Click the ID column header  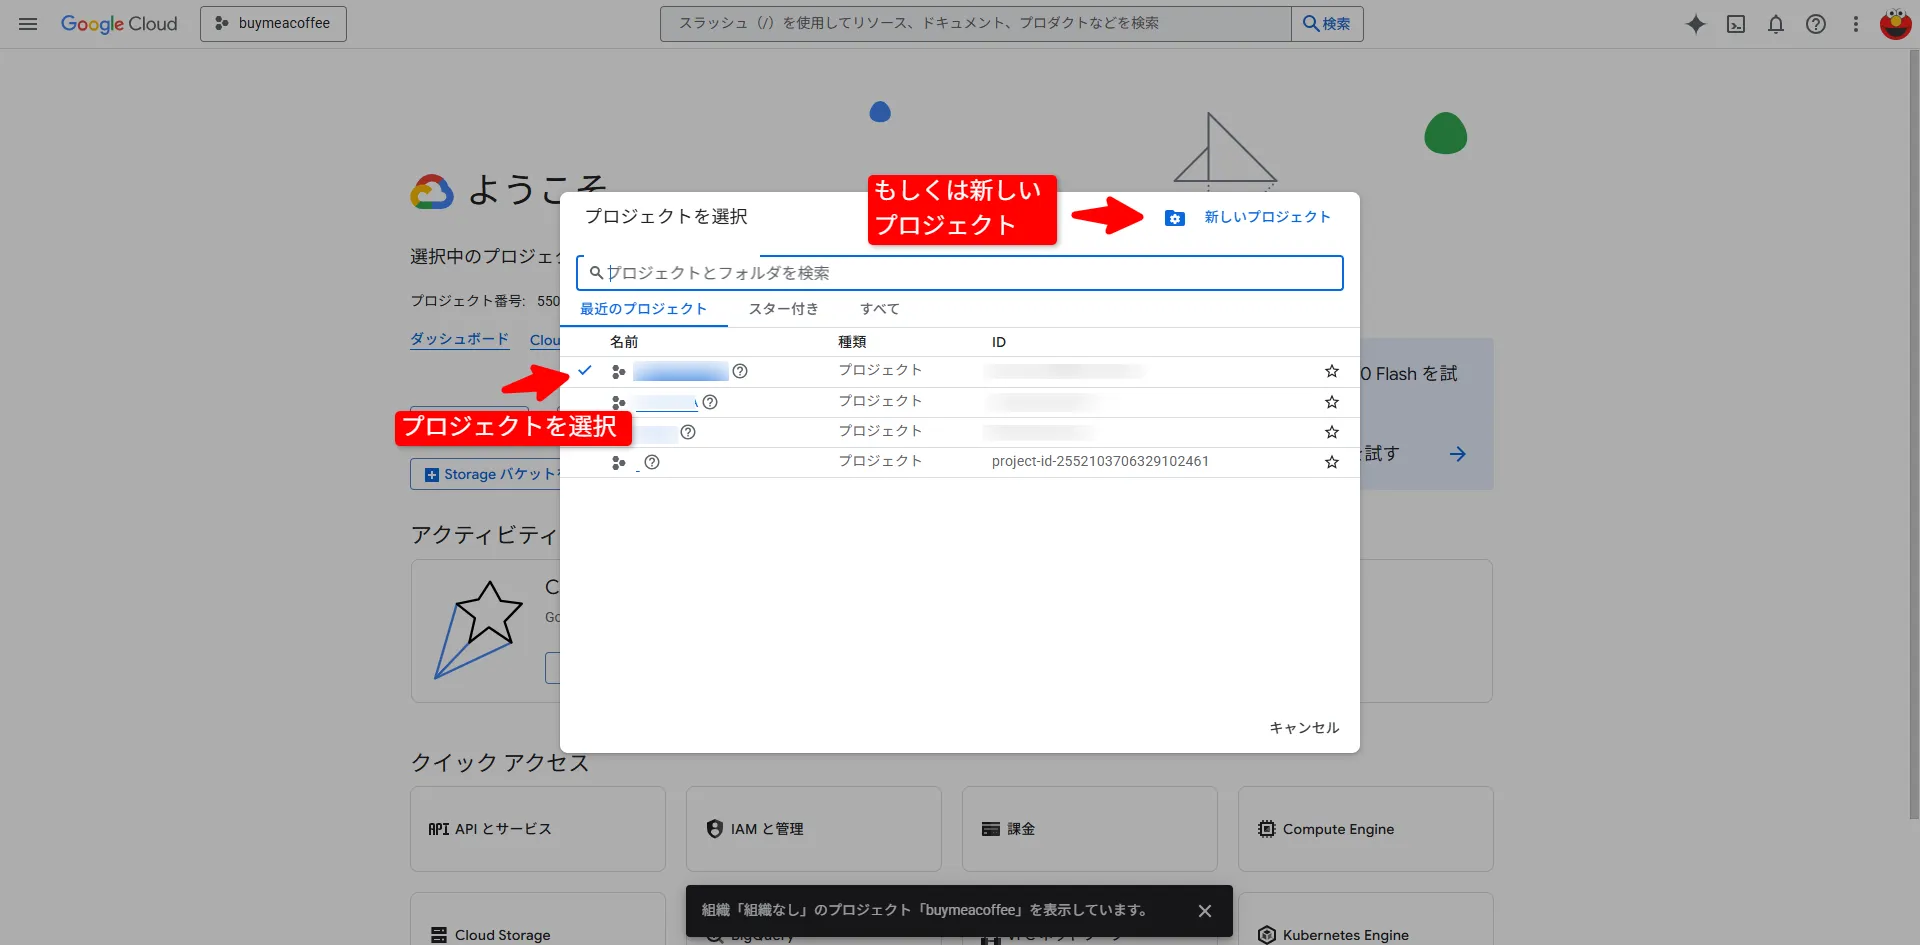(999, 342)
